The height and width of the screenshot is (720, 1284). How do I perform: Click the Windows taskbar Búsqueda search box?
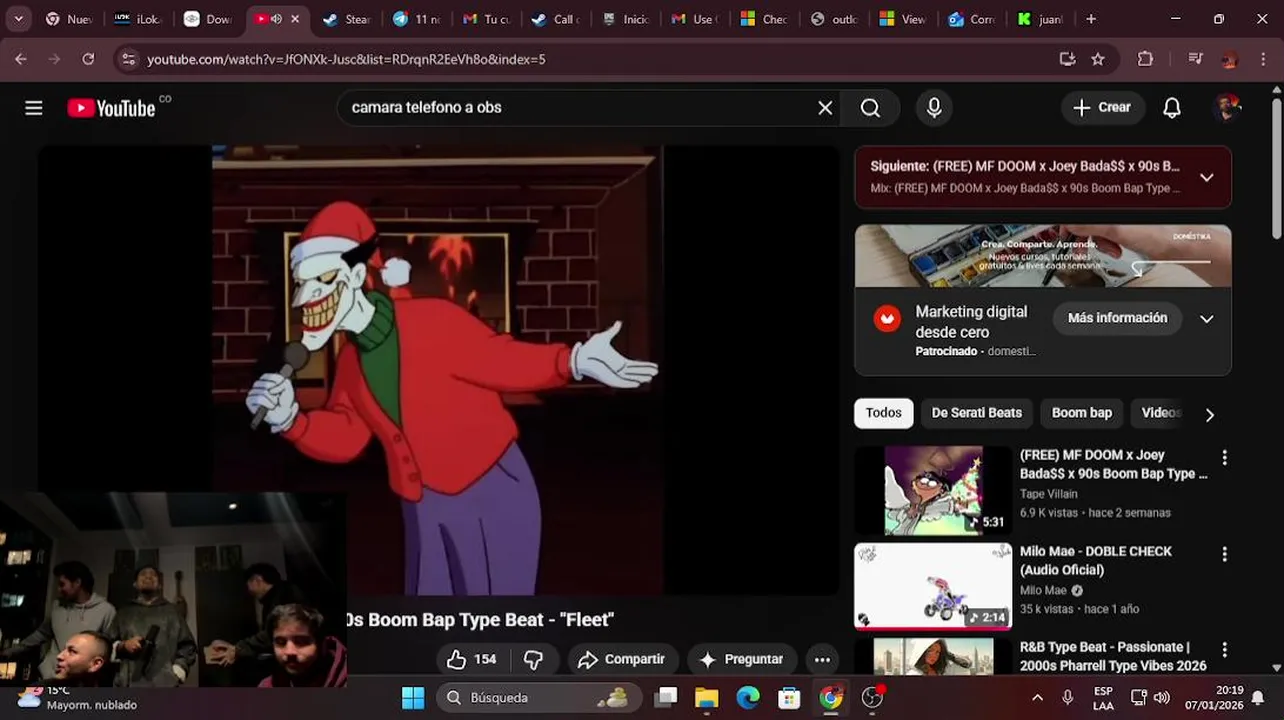coord(540,697)
